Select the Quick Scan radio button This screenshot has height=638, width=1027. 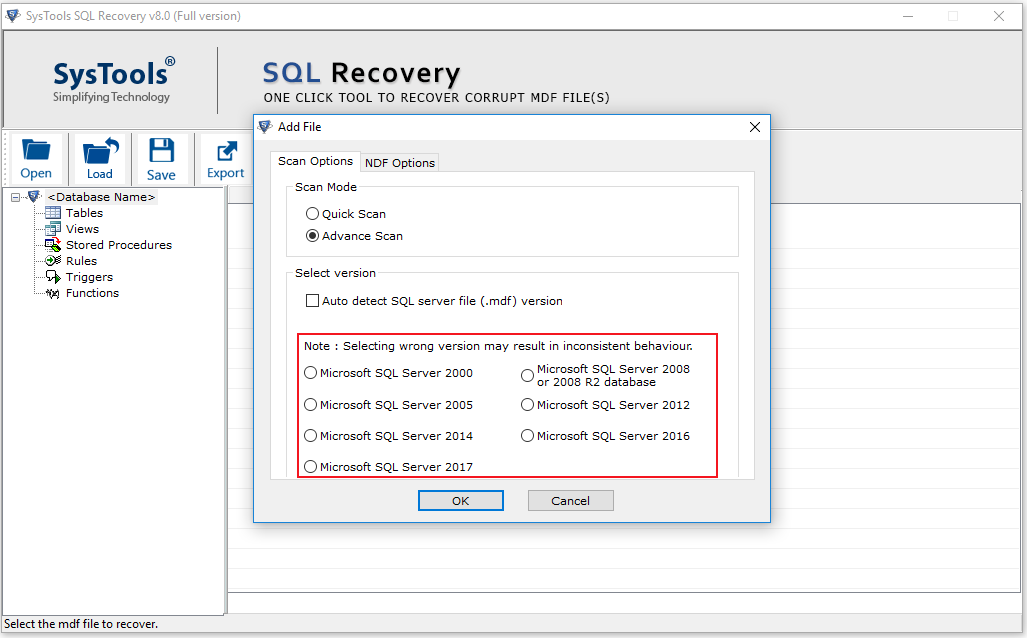(312, 214)
